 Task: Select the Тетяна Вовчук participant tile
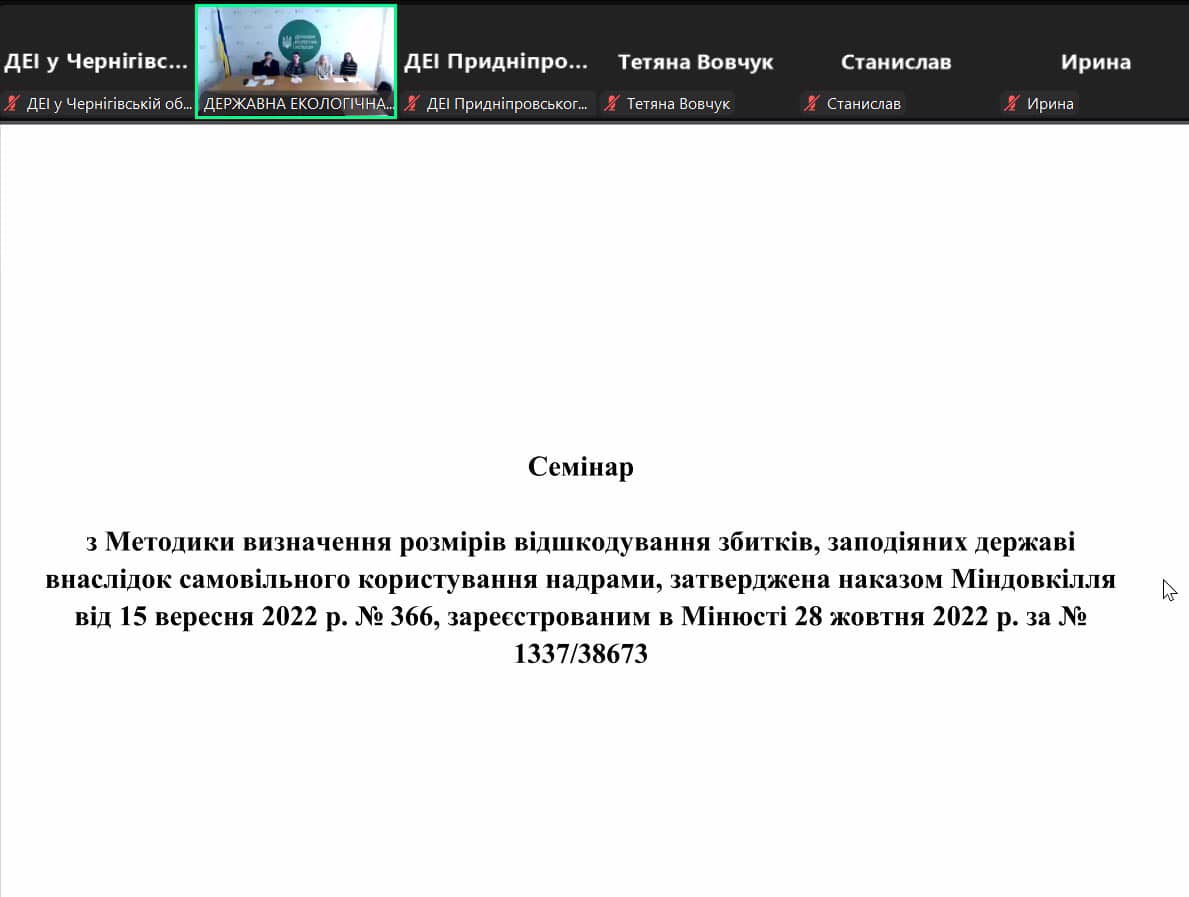[696, 61]
